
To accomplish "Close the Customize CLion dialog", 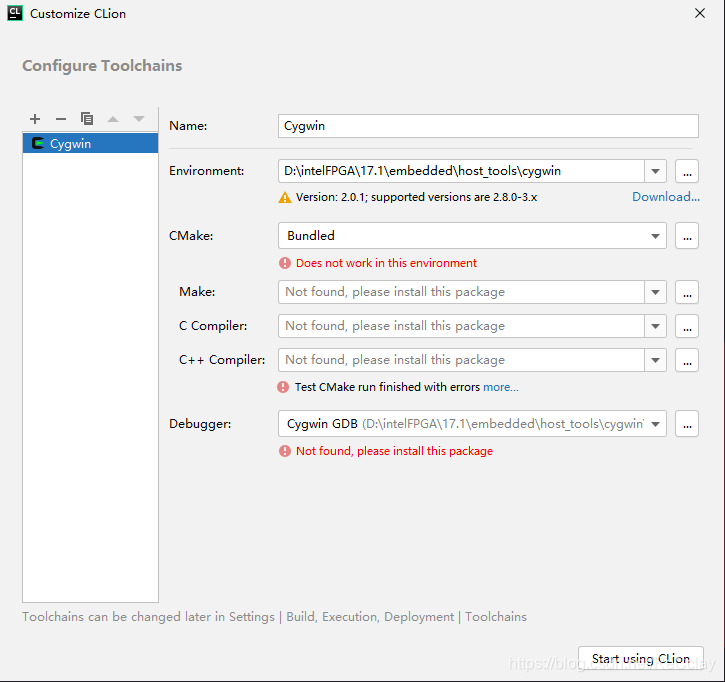I will coord(700,13).
